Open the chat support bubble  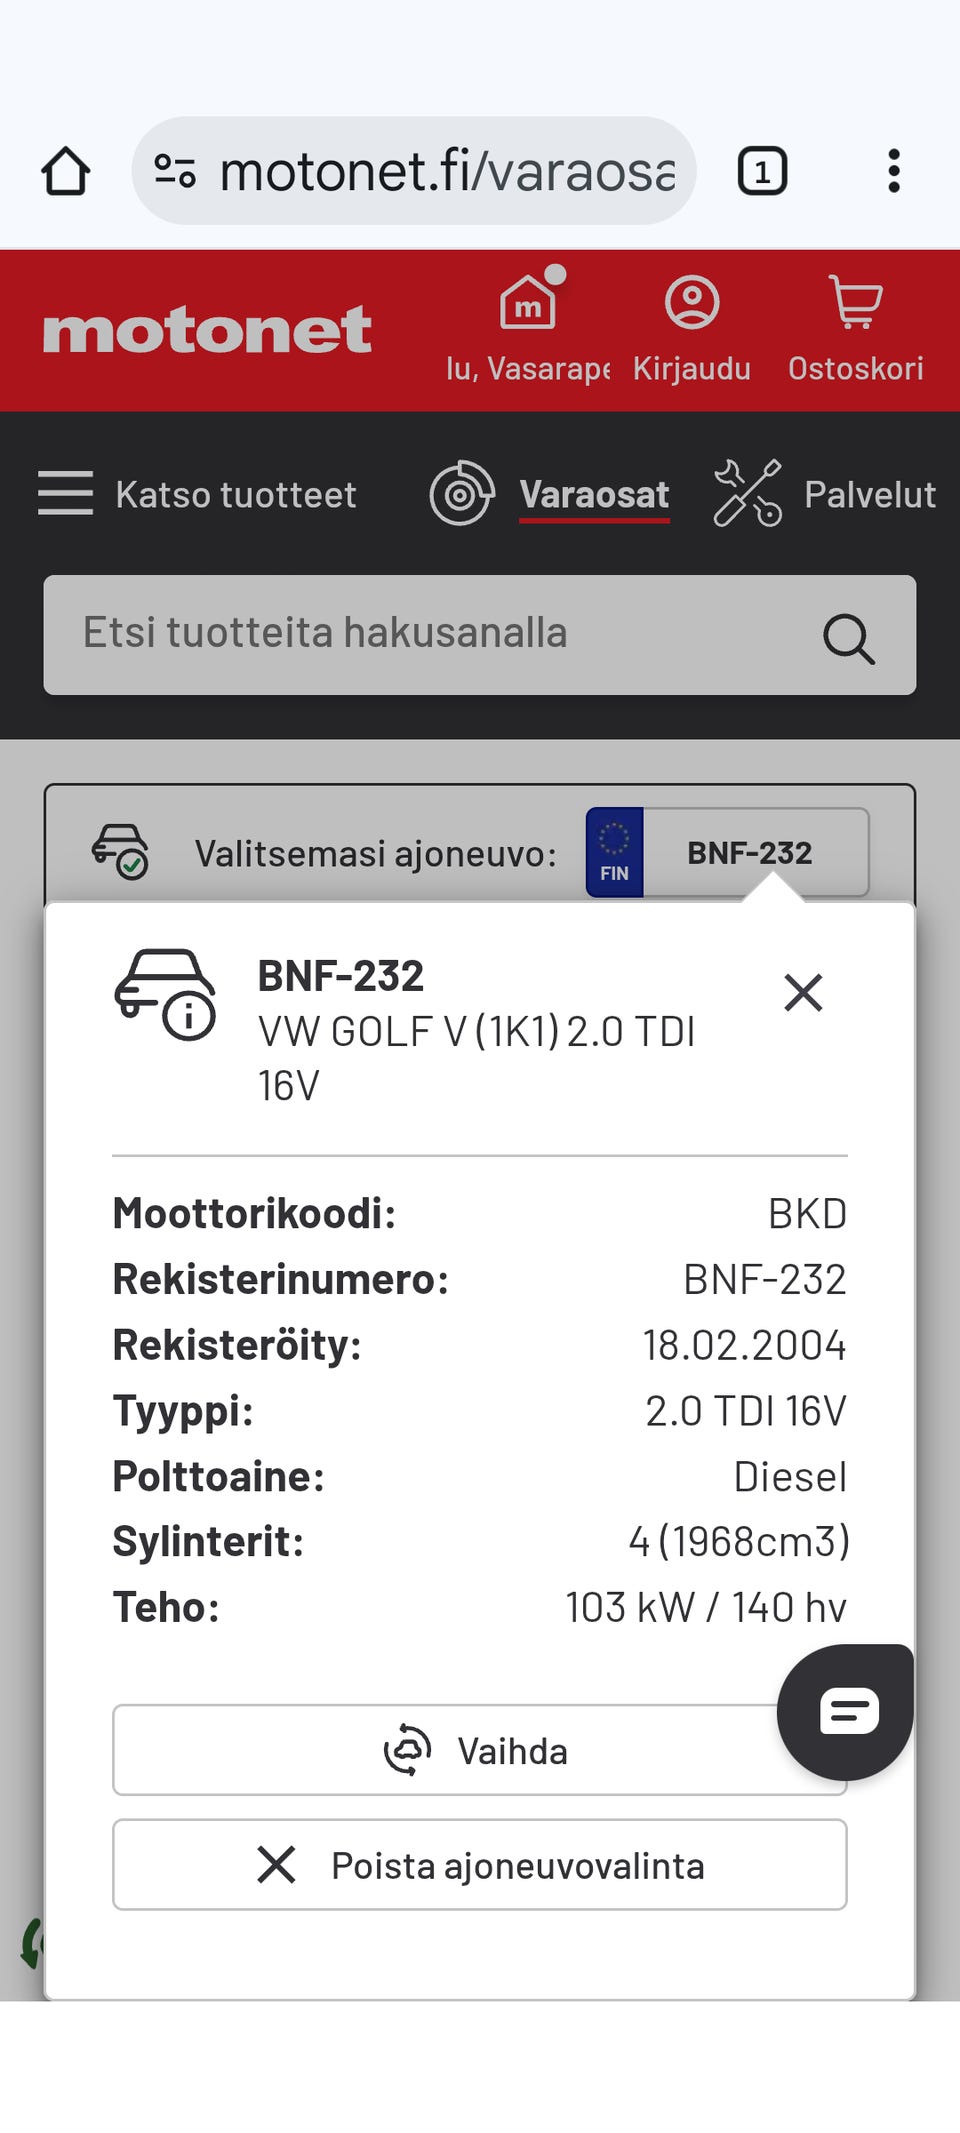pos(846,1711)
